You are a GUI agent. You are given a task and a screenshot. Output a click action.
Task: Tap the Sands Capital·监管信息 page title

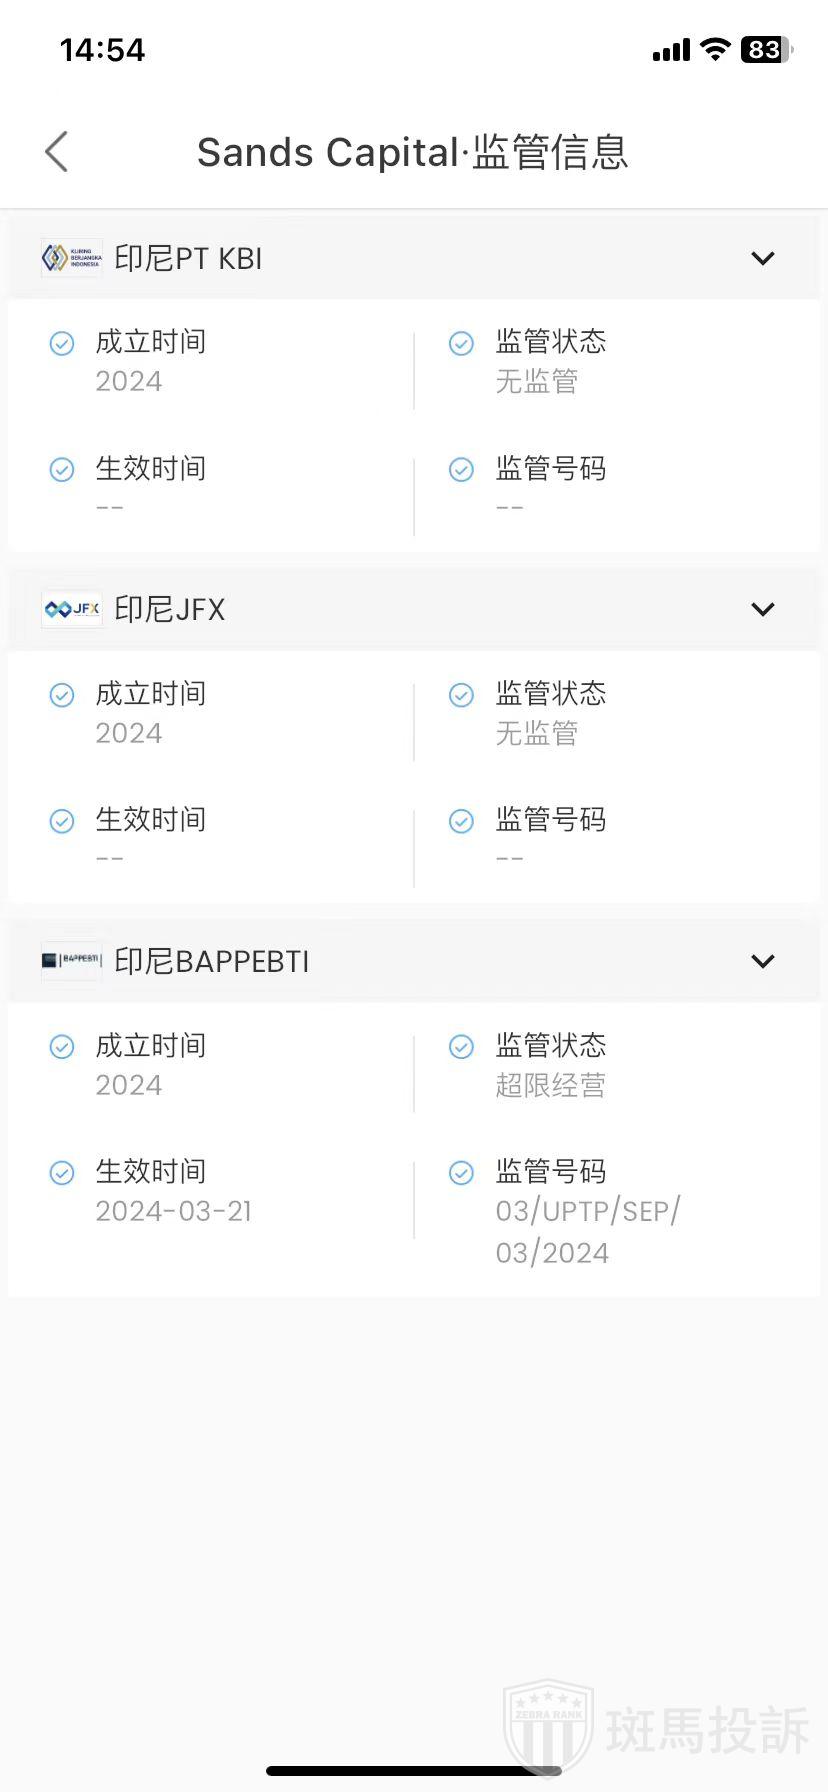(412, 152)
